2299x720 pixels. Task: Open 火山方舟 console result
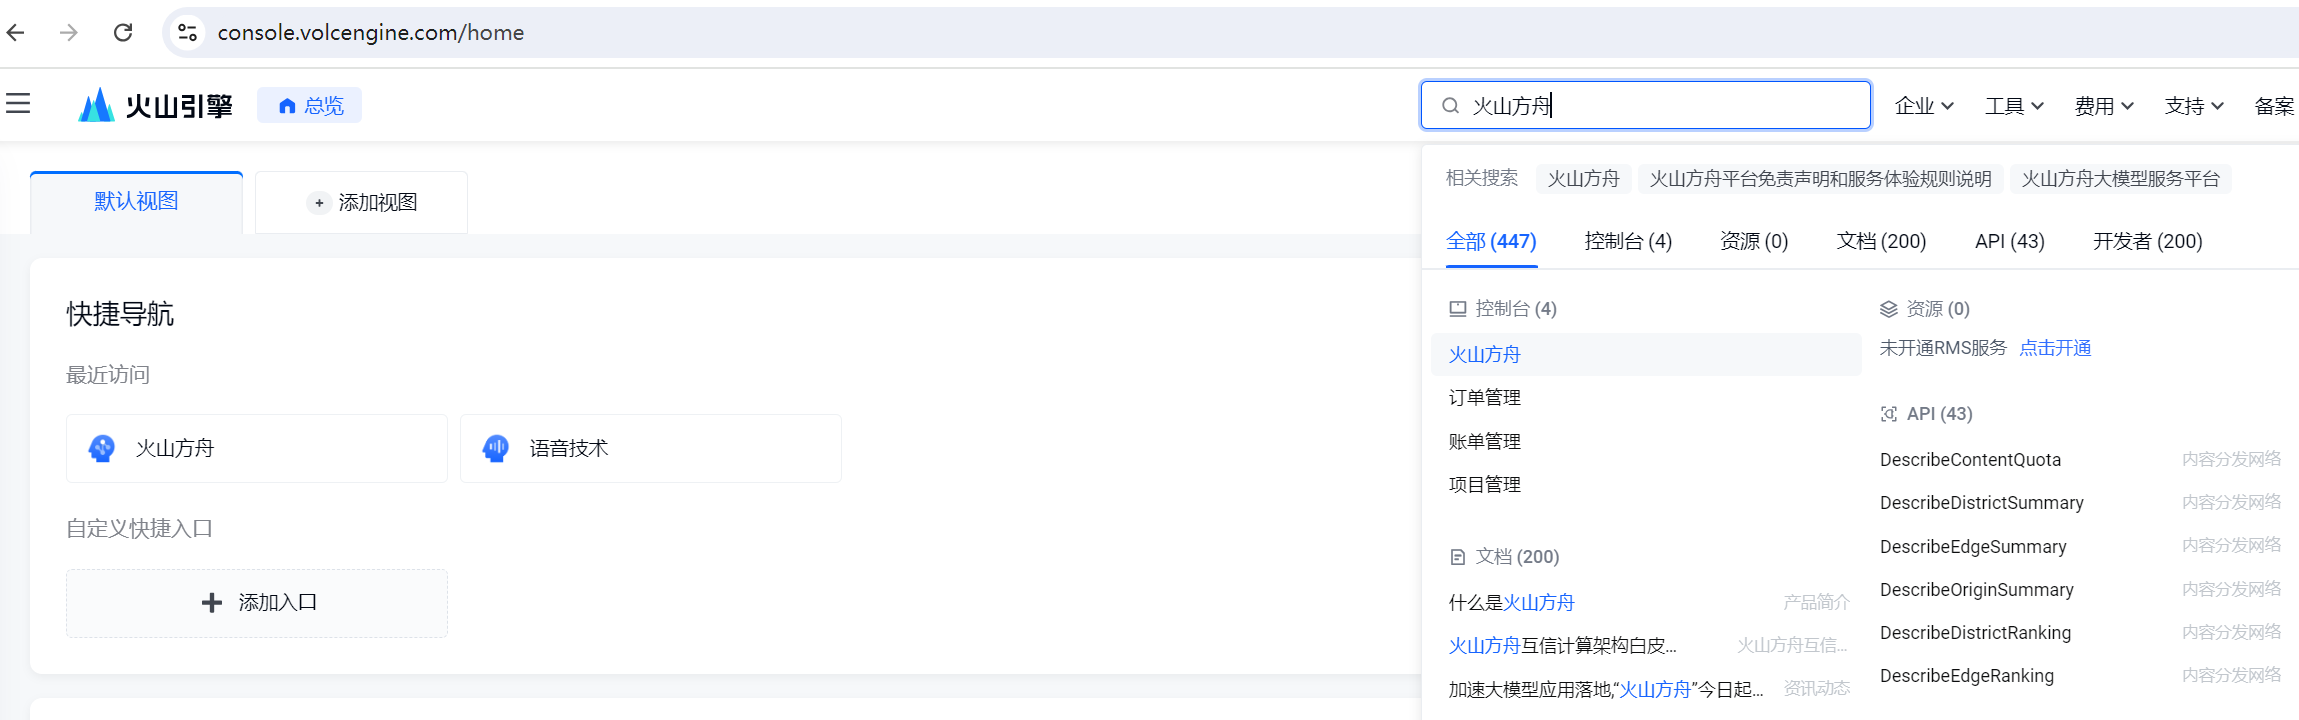(1646, 354)
